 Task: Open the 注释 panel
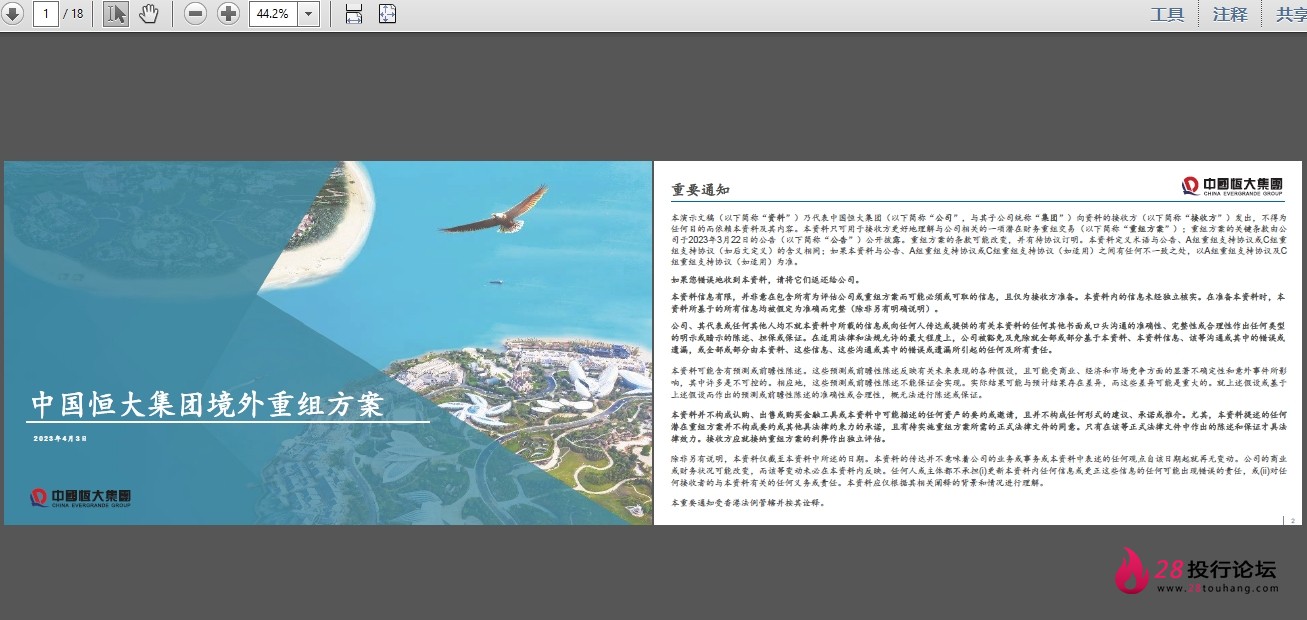[x=1230, y=15]
